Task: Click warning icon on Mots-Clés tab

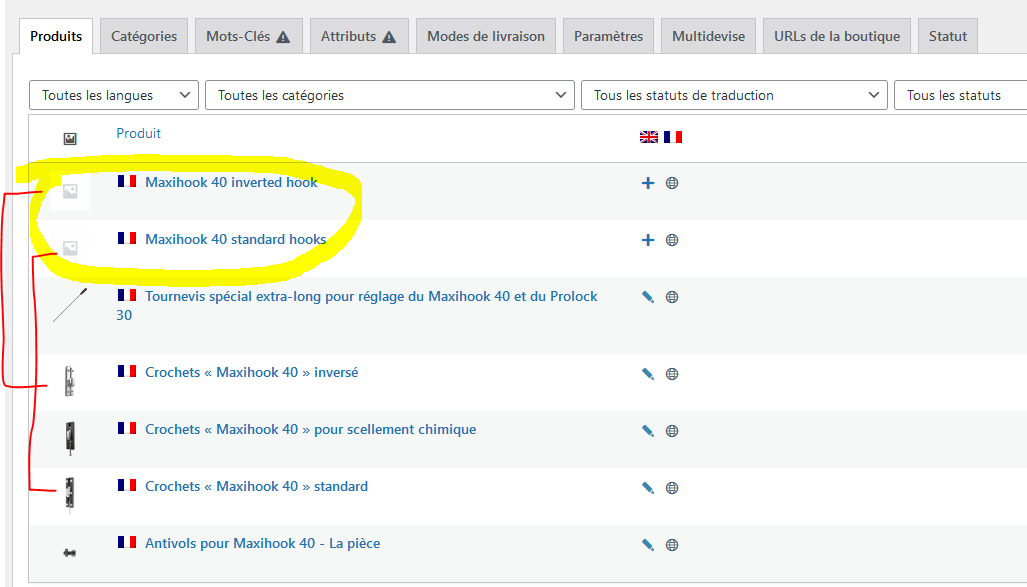Action: point(283,37)
